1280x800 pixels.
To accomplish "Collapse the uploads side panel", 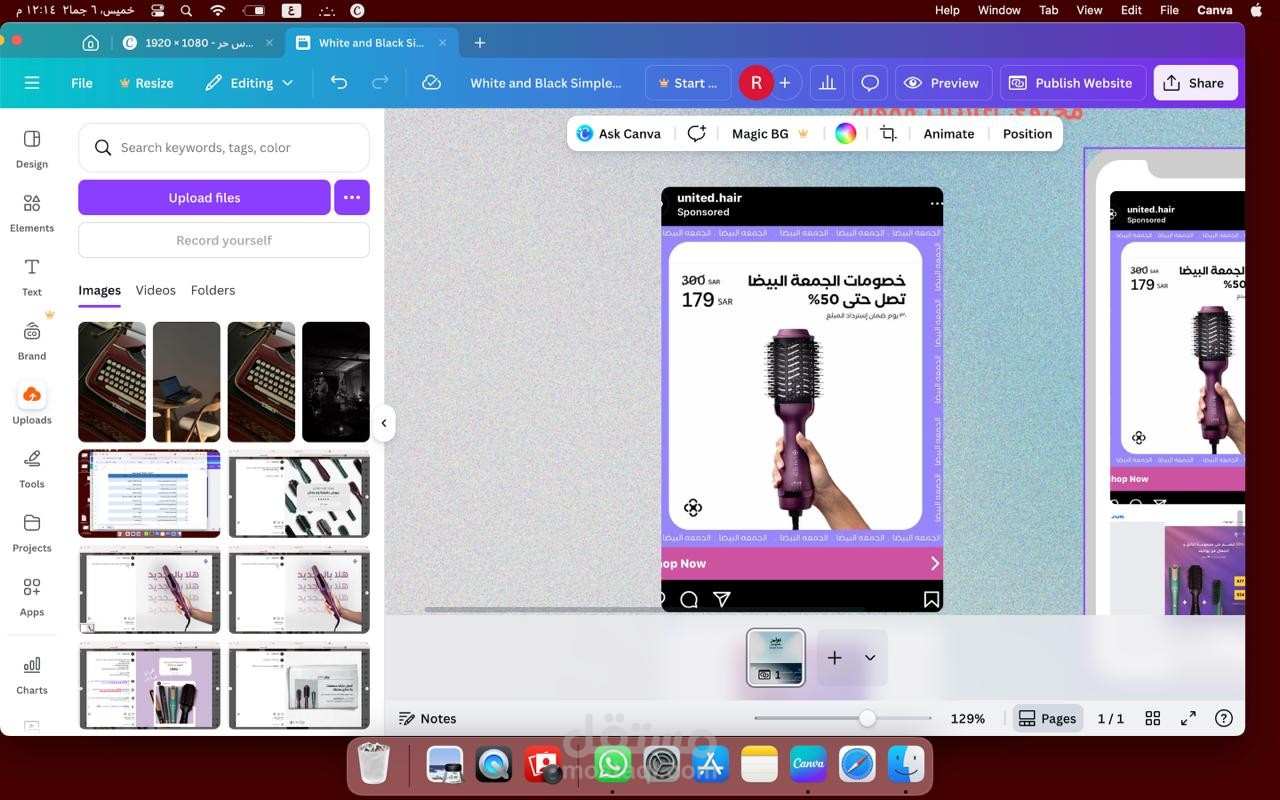I will tap(384, 423).
